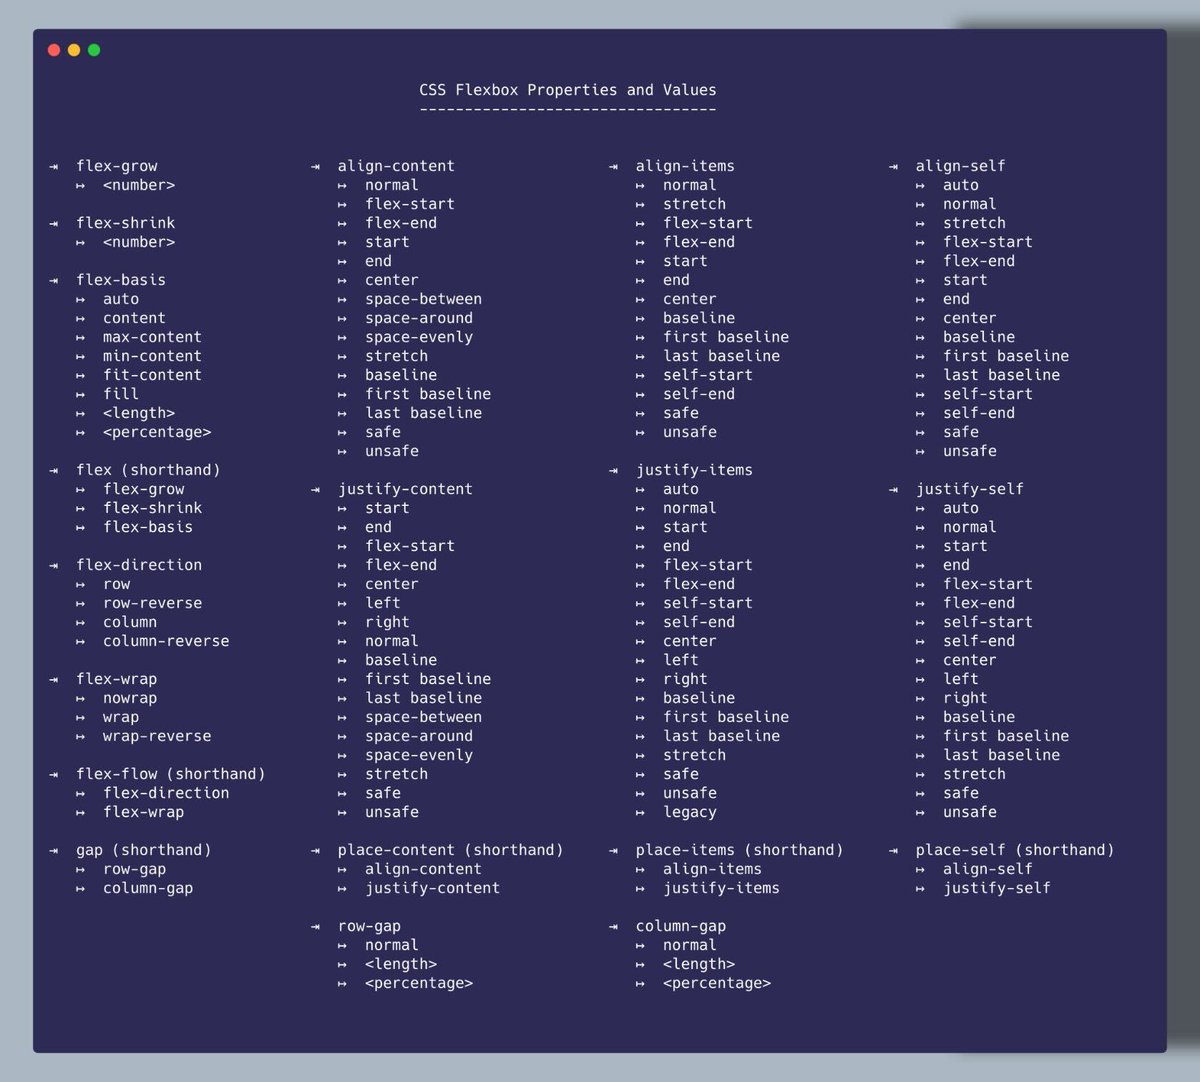Screen dimensions: 1200x1082
Task: Click the 'place-items (shorthand)' heading
Action: click(740, 850)
